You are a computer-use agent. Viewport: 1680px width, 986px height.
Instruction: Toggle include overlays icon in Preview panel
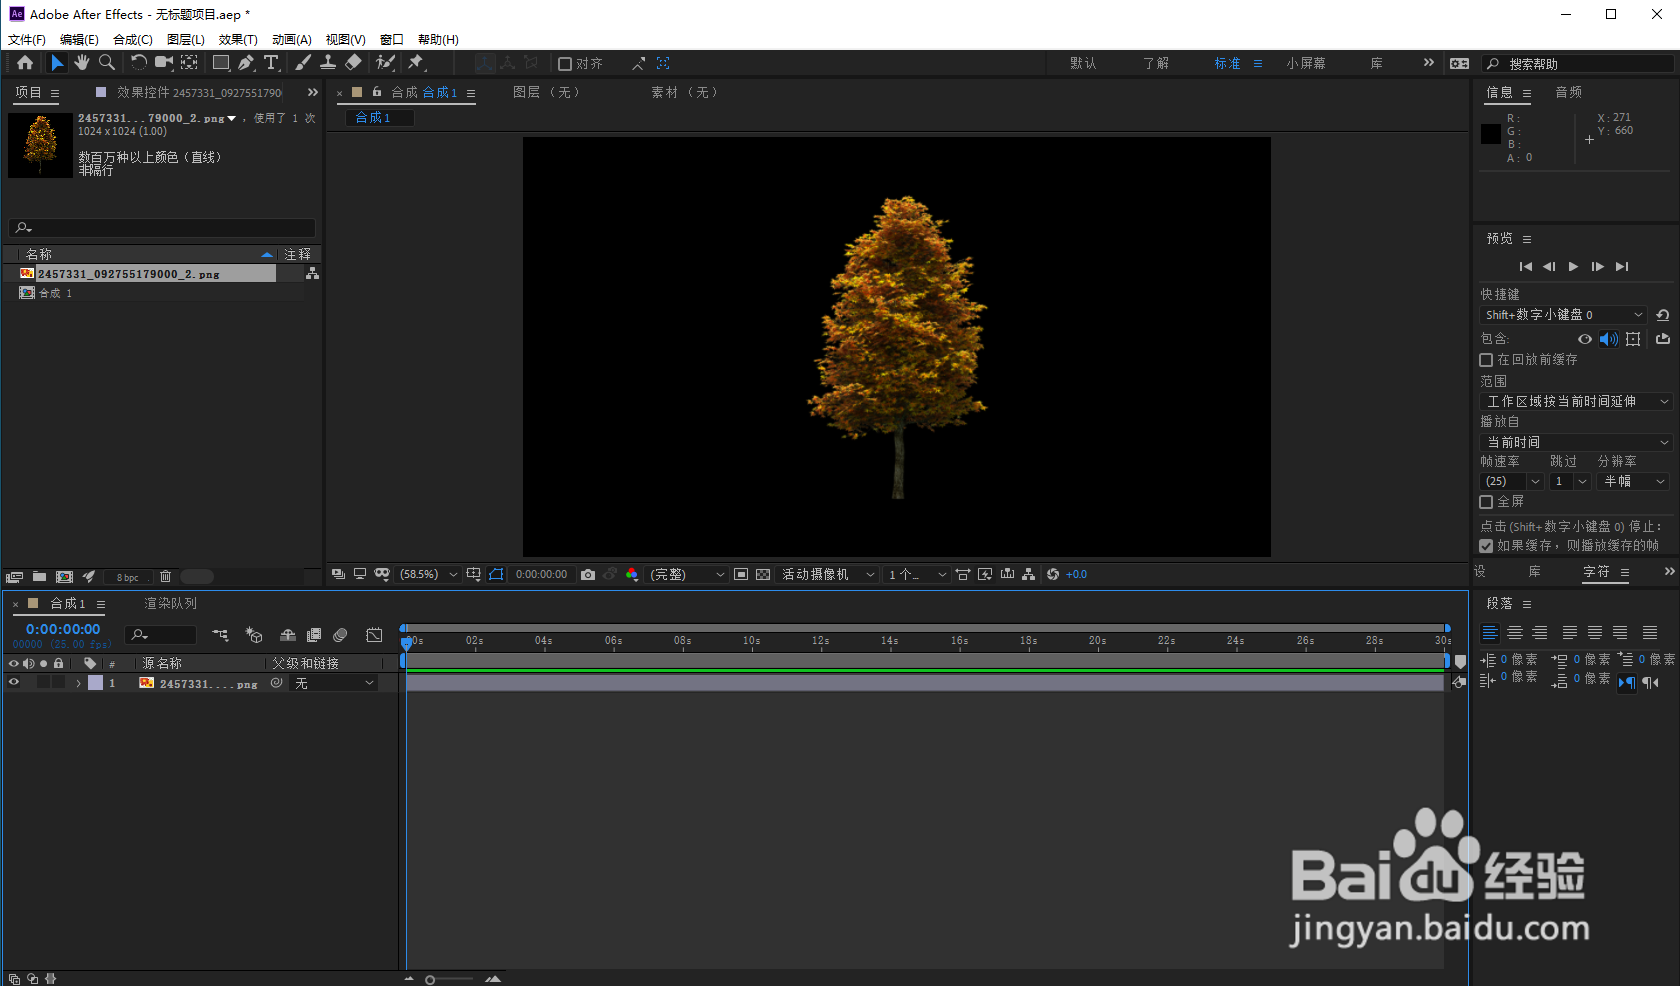point(1633,339)
